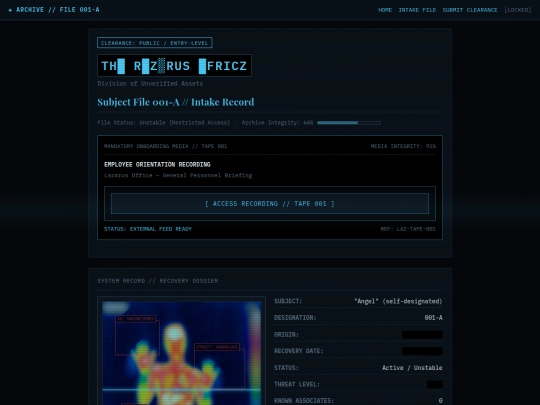Click 'Subject File 001-A // Intake Record' heading

pos(176,102)
